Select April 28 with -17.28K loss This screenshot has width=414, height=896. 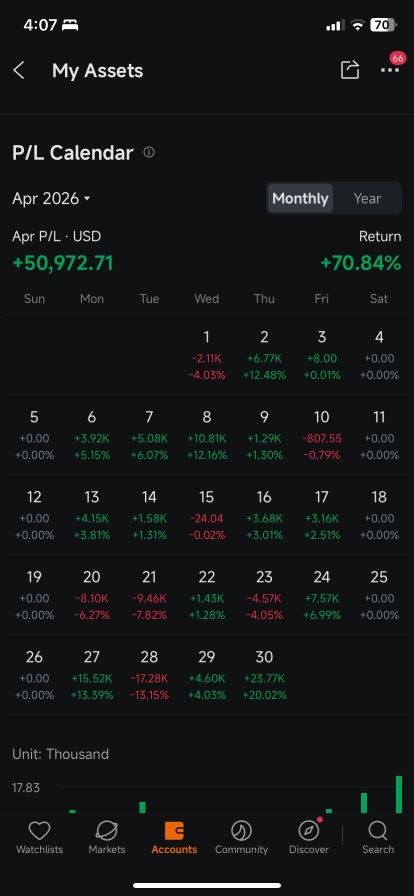(149, 676)
